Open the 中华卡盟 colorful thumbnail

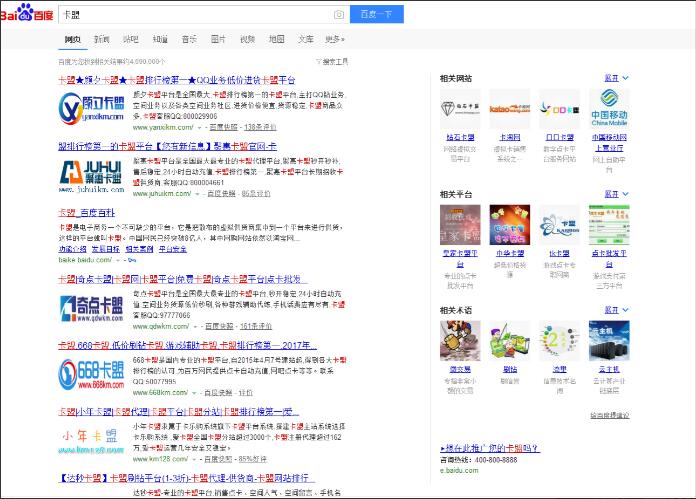tap(510, 225)
